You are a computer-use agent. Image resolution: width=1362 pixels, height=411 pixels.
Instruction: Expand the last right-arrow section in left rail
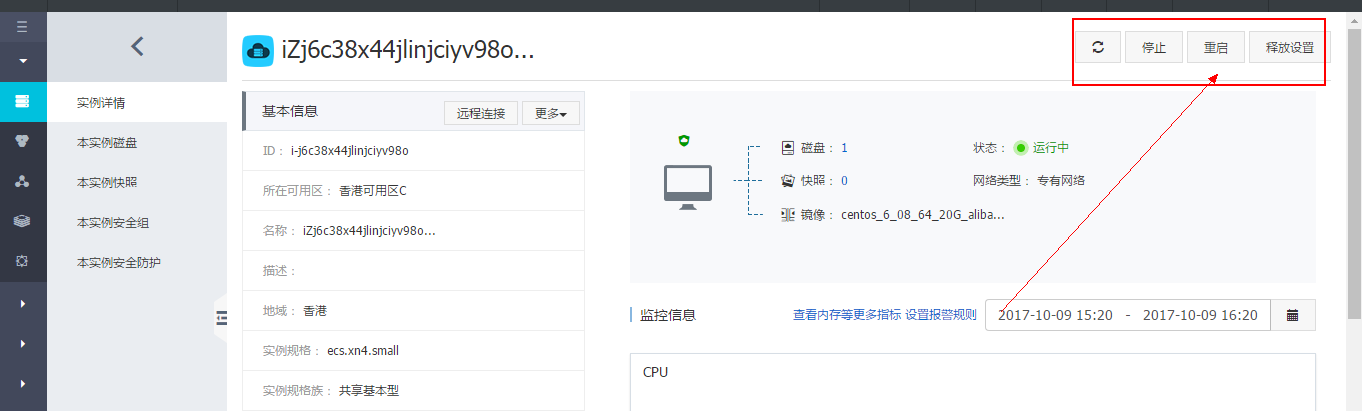click(x=22, y=383)
